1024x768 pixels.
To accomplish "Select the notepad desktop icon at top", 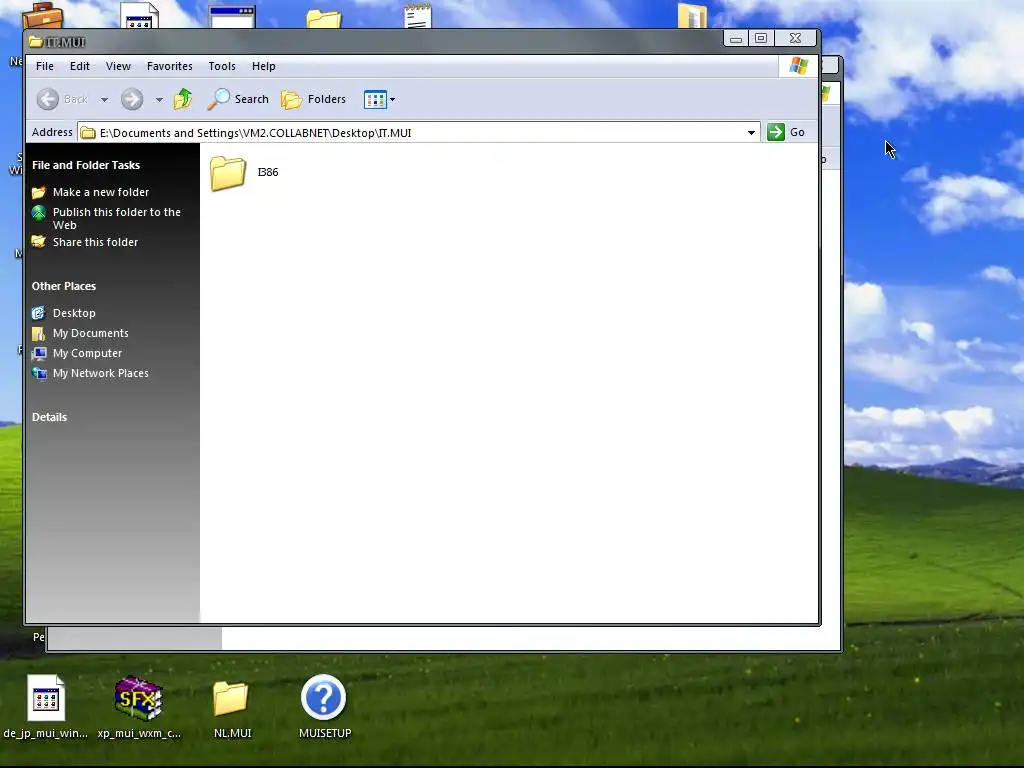I will [x=418, y=16].
